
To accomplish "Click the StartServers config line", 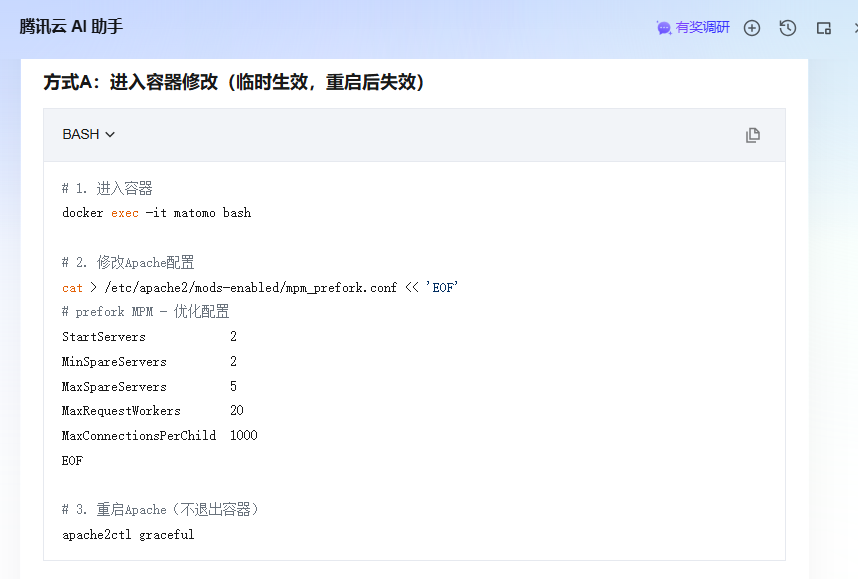I will coord(149,337).
